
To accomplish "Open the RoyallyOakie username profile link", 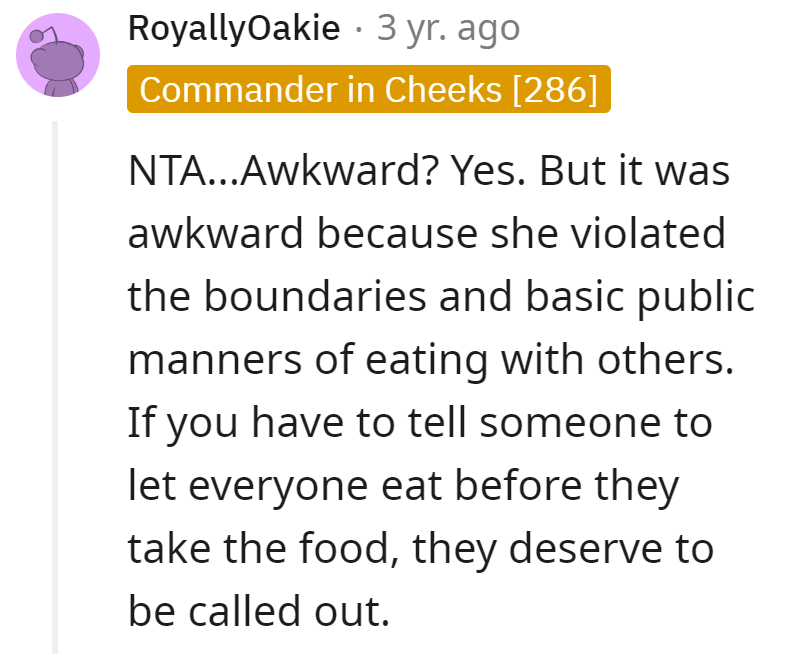I will point(234,28).
